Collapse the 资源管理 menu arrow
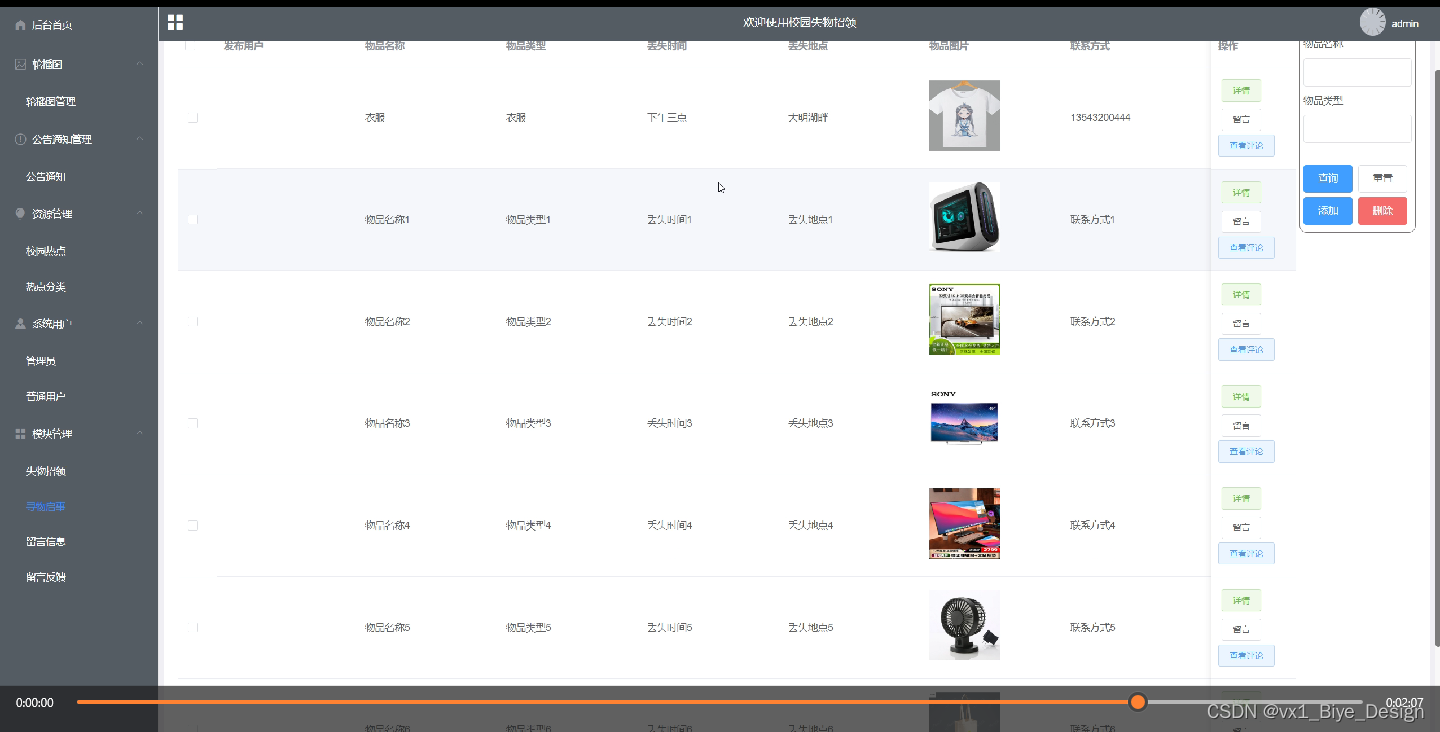The image size is (1440, 732). pos(140,214)
